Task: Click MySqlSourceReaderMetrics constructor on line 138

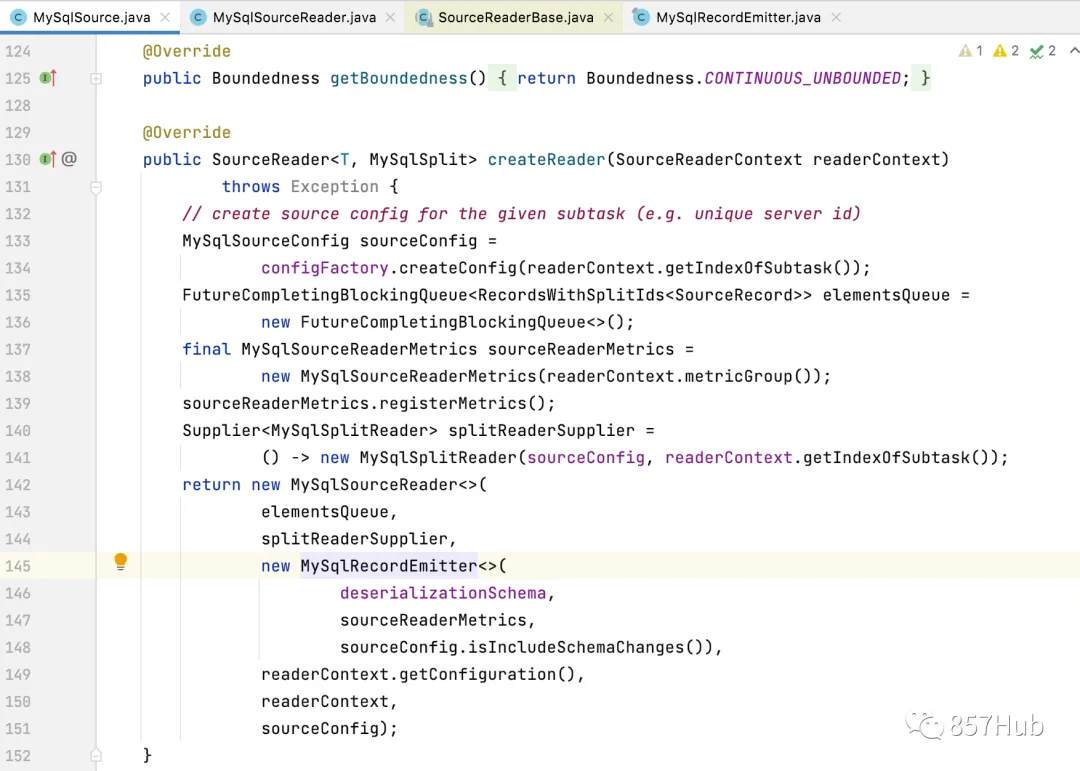Action: [418, 377]
